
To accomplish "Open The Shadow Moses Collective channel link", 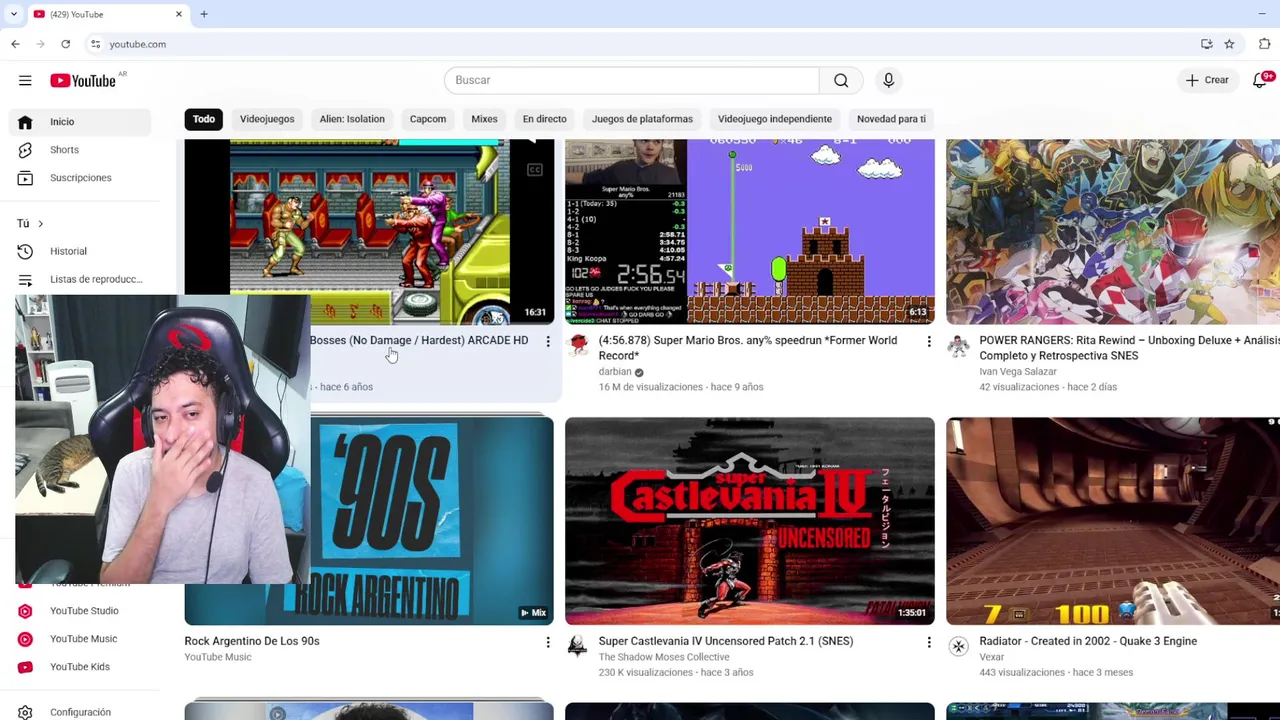I will [x=664, y=657].
